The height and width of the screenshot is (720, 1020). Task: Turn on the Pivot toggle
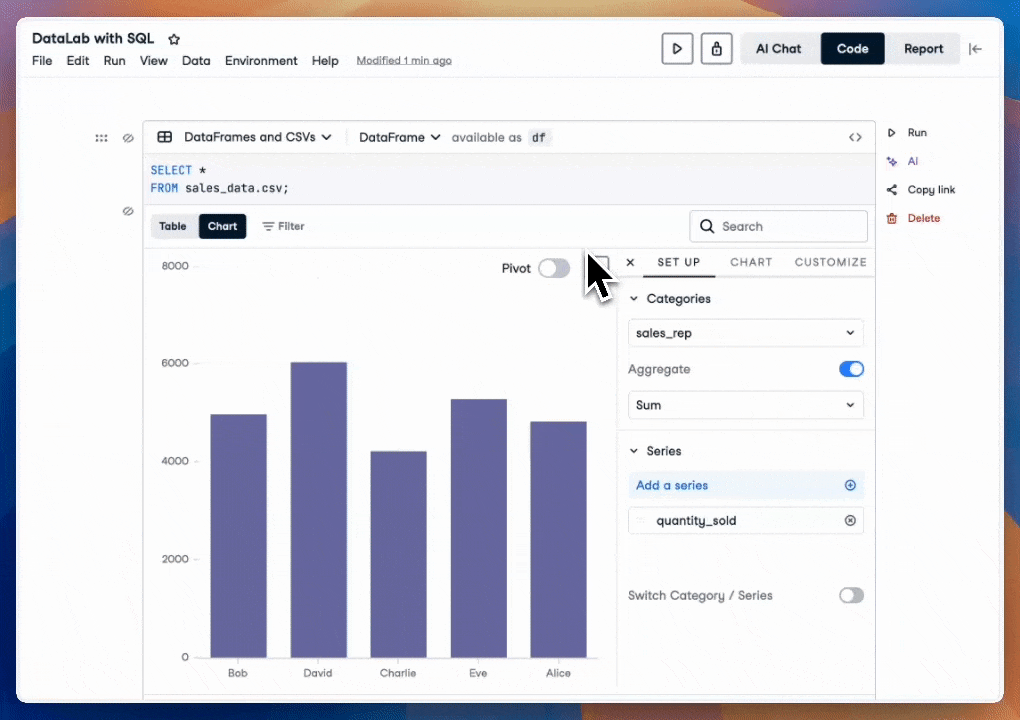(x=554, y=268)
